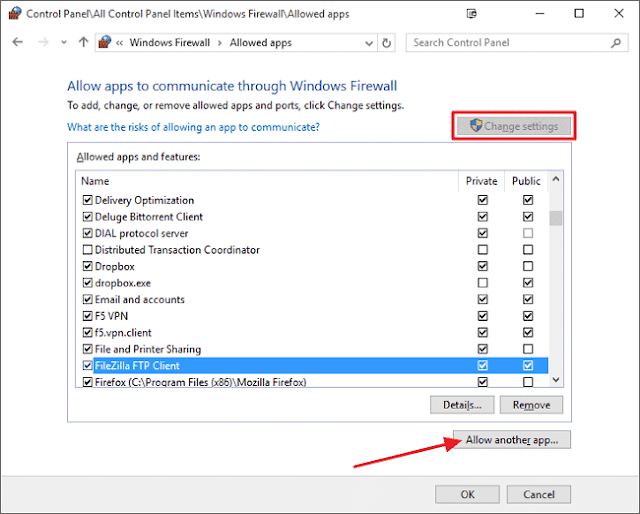
Task: Maximize the Allowed apps window
Action: pyautogui.click(x=579, y=13)
